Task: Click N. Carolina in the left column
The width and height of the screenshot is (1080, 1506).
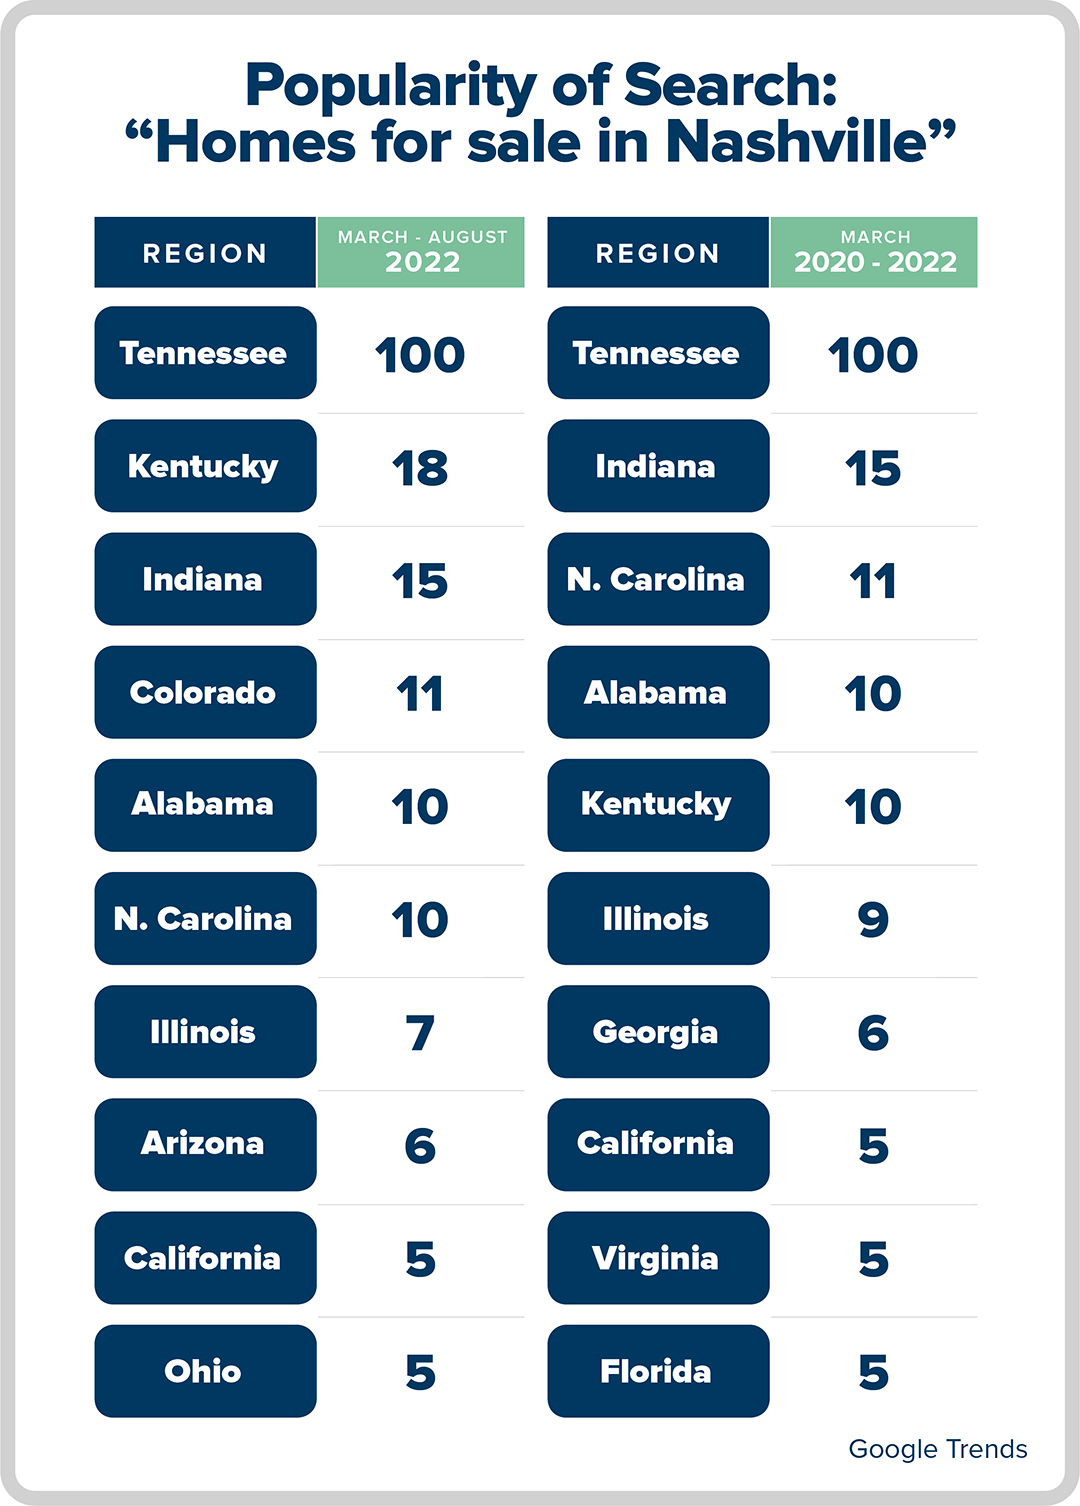Action: pos(205,918)
